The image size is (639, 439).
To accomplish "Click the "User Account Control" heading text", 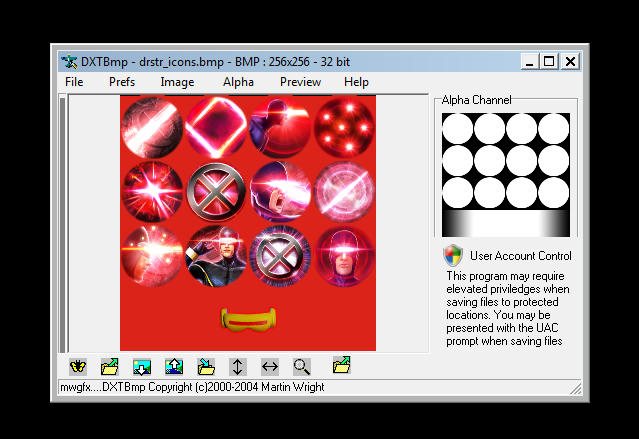I will click(x=521, y=256).
